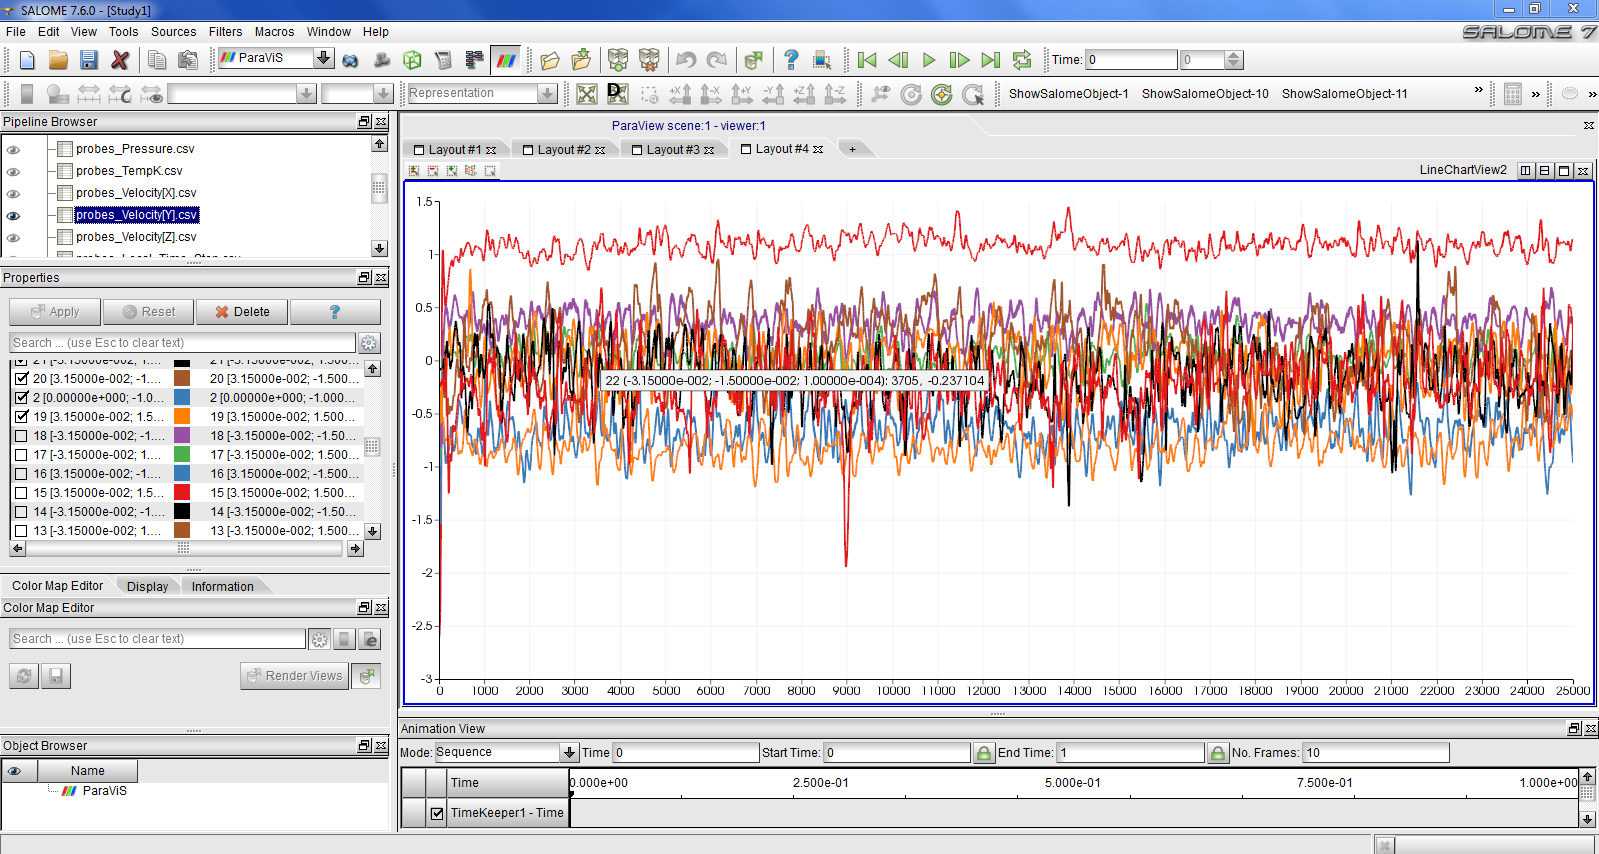1599x854 pixels.
Task: Click the toolbar Help question mark icon
Action: [791, 60]
